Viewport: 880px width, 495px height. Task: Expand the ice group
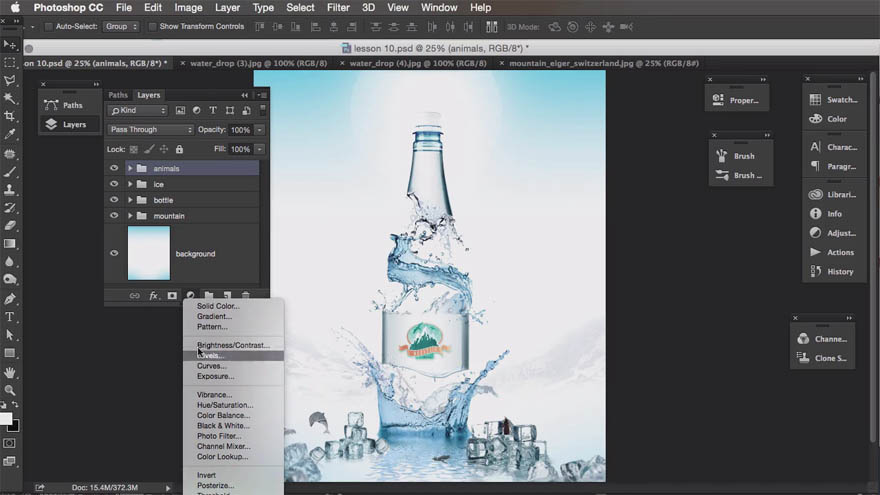[130, 184]
